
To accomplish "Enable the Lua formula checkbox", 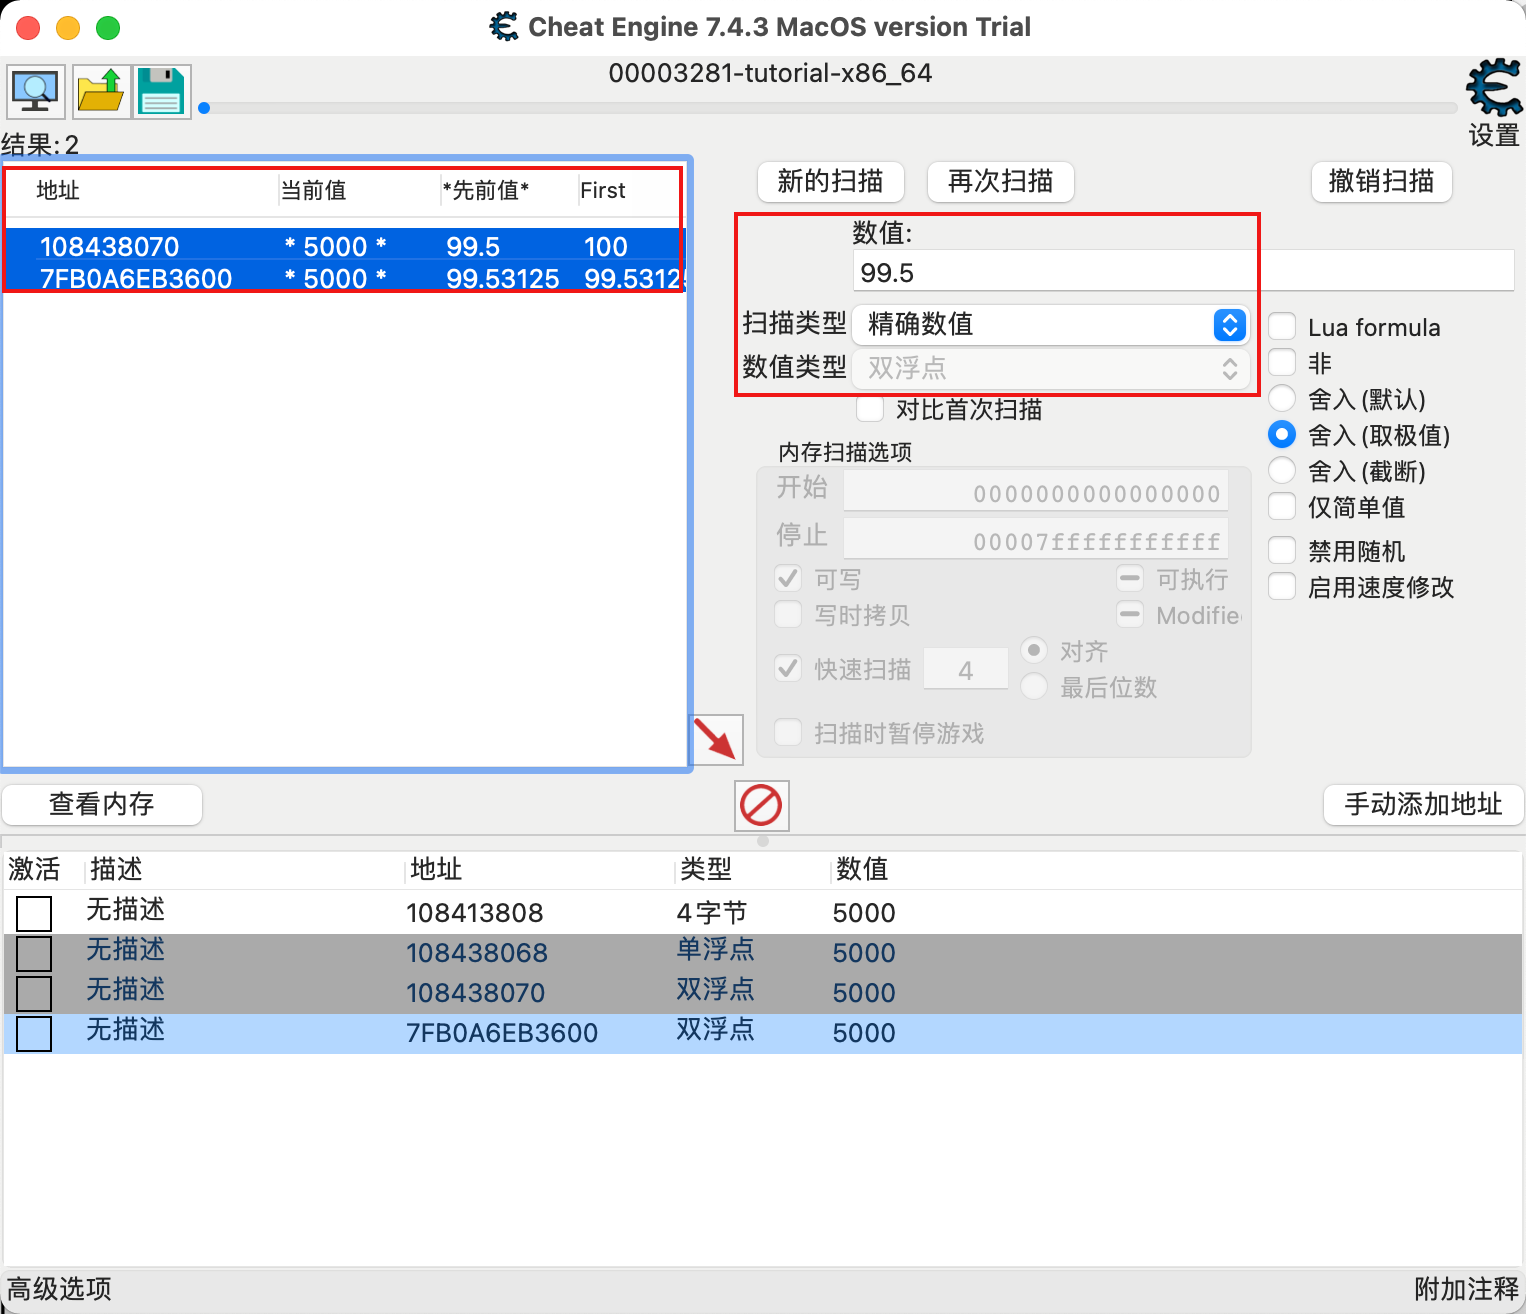I will point(1281,326).
